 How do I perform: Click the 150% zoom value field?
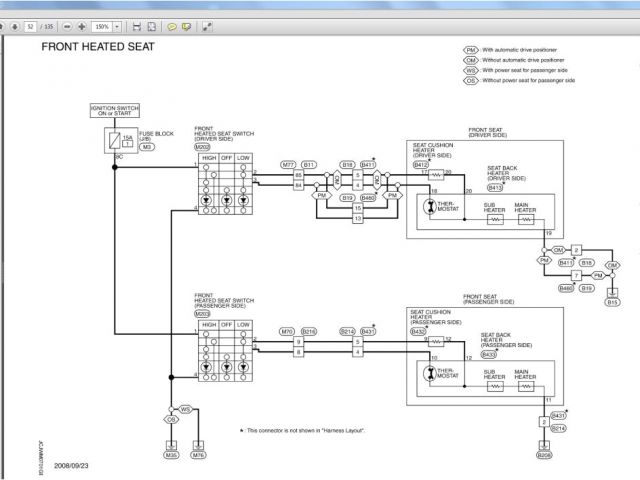pyautogui.click(x=101, y=26)
